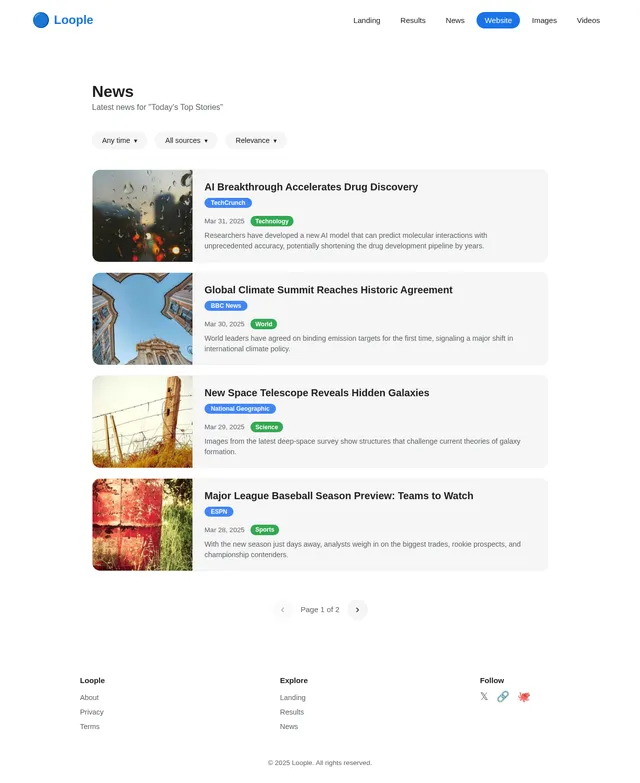Click the barbed wire fence thumbnail
Viewport: 640px width, 783px height.
(142, 421)
